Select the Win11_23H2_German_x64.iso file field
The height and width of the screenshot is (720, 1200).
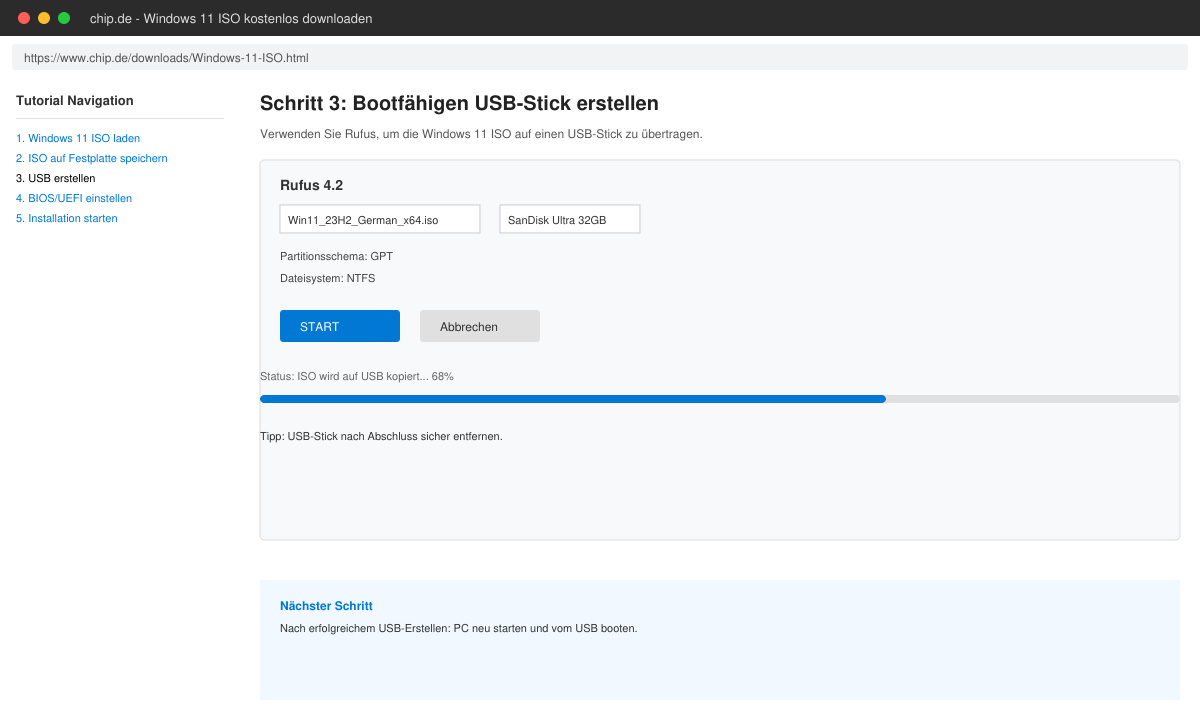(380, 219)
